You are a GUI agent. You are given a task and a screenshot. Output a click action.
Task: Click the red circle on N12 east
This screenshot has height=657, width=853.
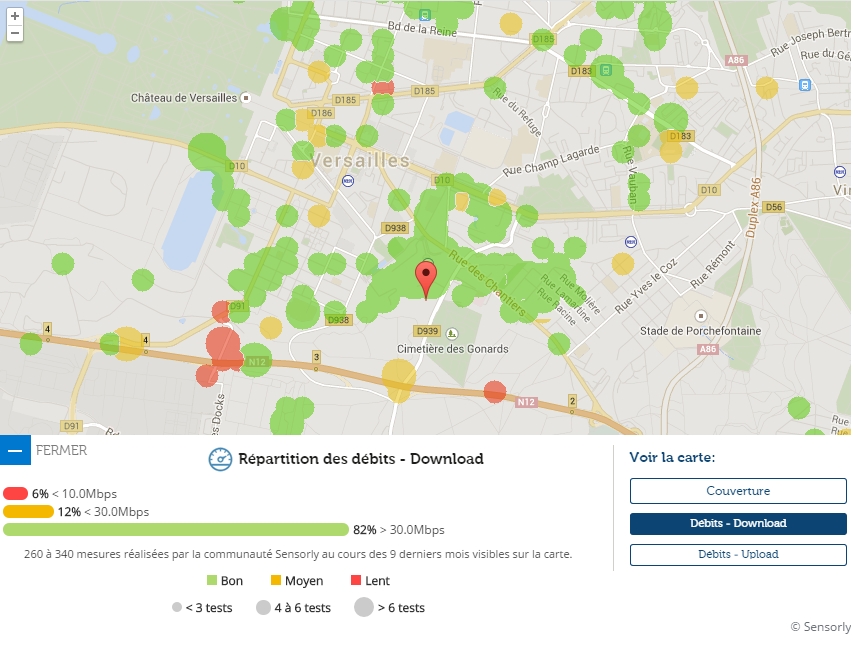495,392
